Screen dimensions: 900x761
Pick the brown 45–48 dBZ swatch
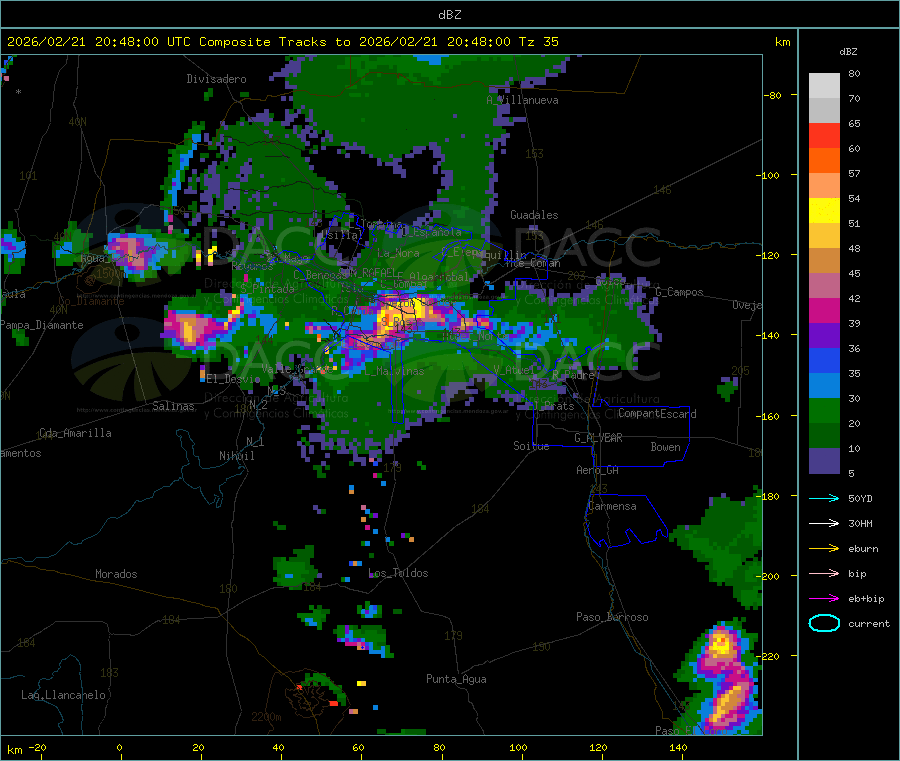pyautogui.click(x=824, y=261)
